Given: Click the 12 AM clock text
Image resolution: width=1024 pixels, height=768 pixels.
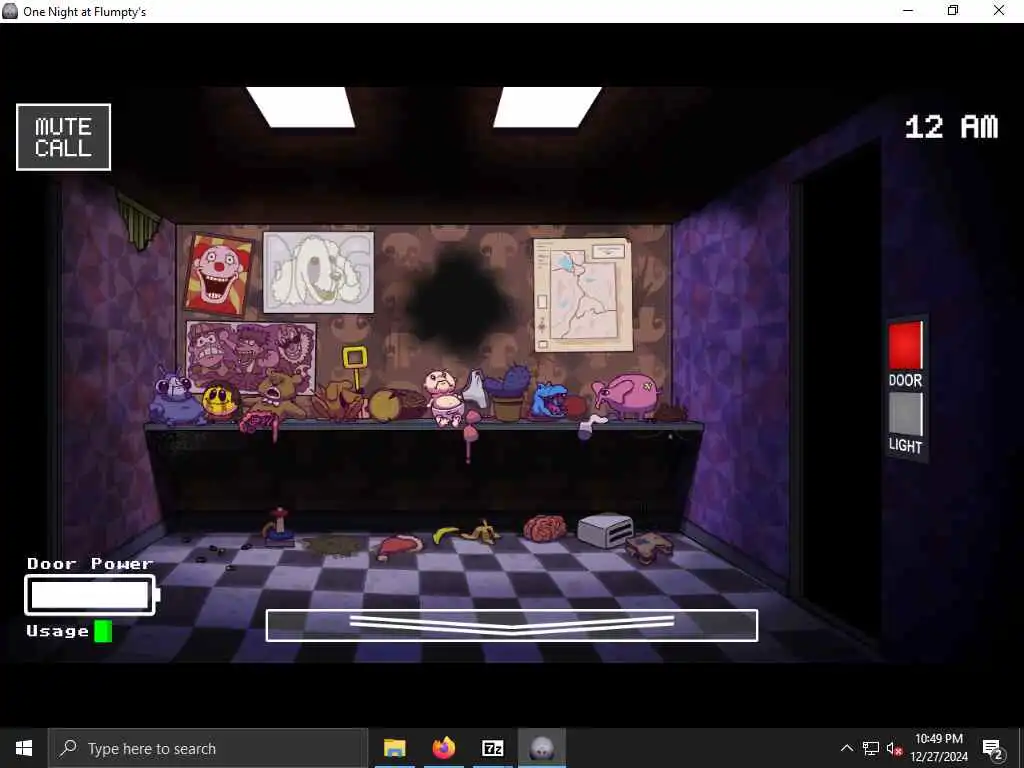Looking at the screenshot, I should pyautogui.click(x=952, y=127).
